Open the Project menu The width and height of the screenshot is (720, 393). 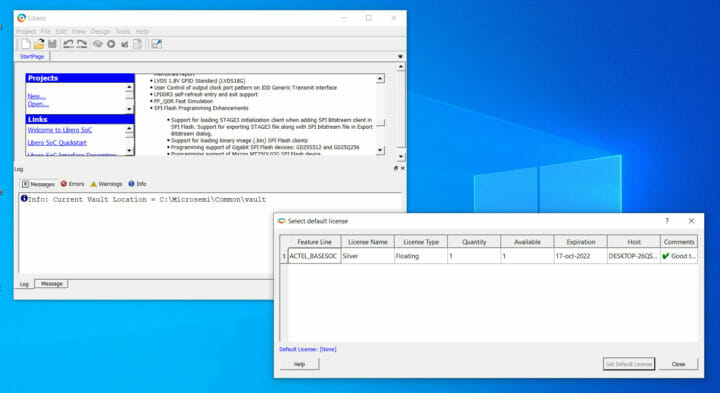[26, 31]
